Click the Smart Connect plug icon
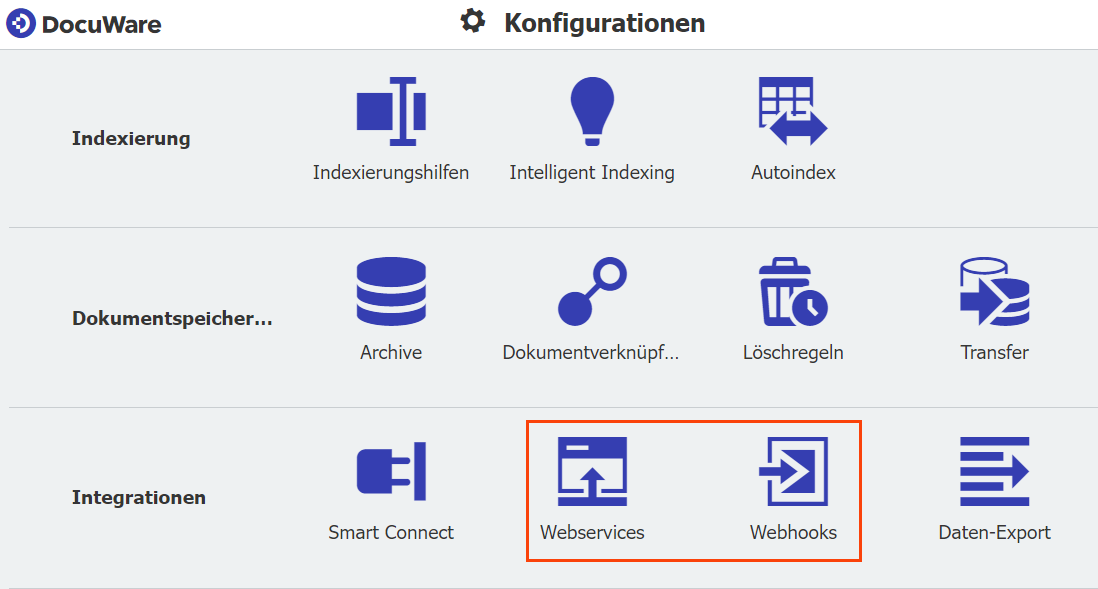1098x589 pixels. (x=391, y=471)
